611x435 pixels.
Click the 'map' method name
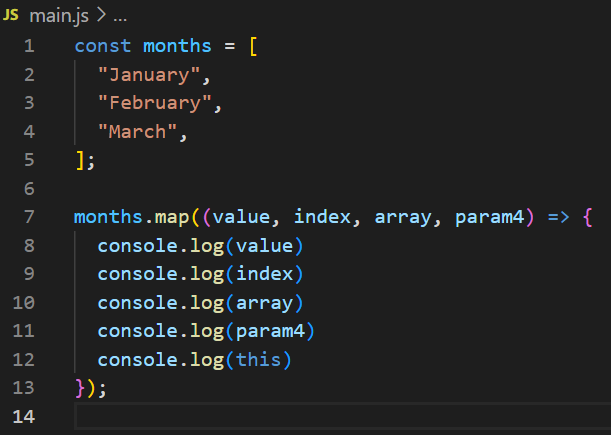click(x=172, y=218)
